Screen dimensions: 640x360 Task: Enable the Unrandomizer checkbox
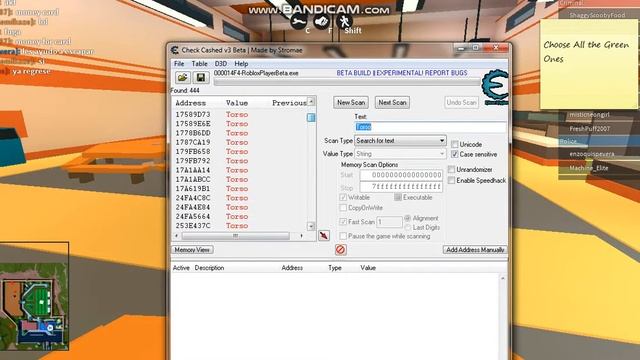click(x=451, y=169)
